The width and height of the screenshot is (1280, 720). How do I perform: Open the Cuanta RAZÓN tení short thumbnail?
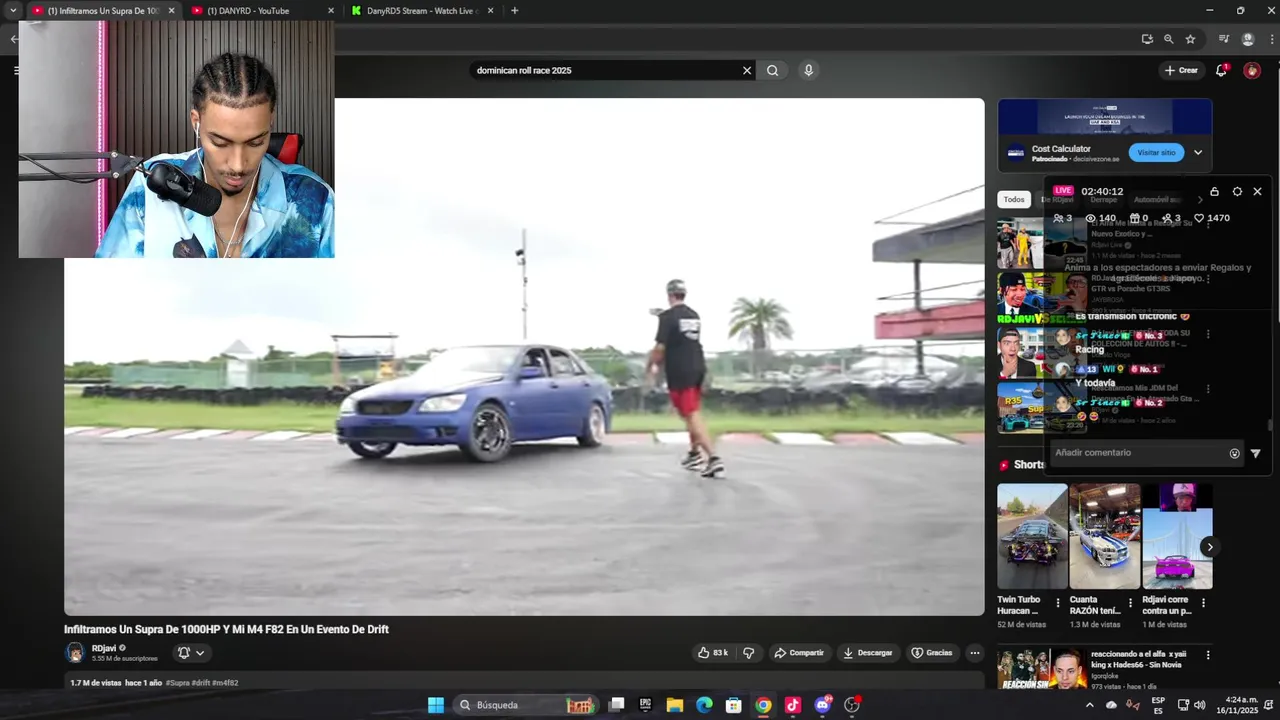tap(1104, 536)
